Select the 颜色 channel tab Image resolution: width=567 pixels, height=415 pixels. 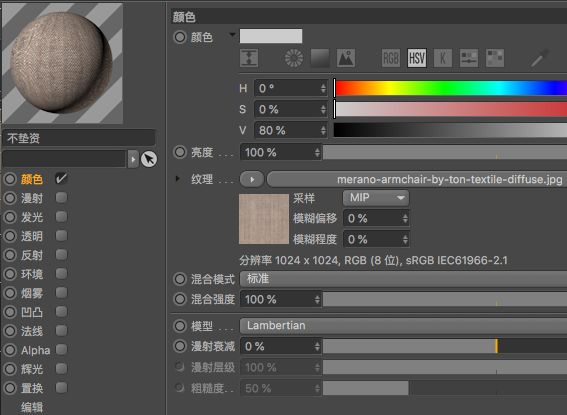tap(32, 179)
